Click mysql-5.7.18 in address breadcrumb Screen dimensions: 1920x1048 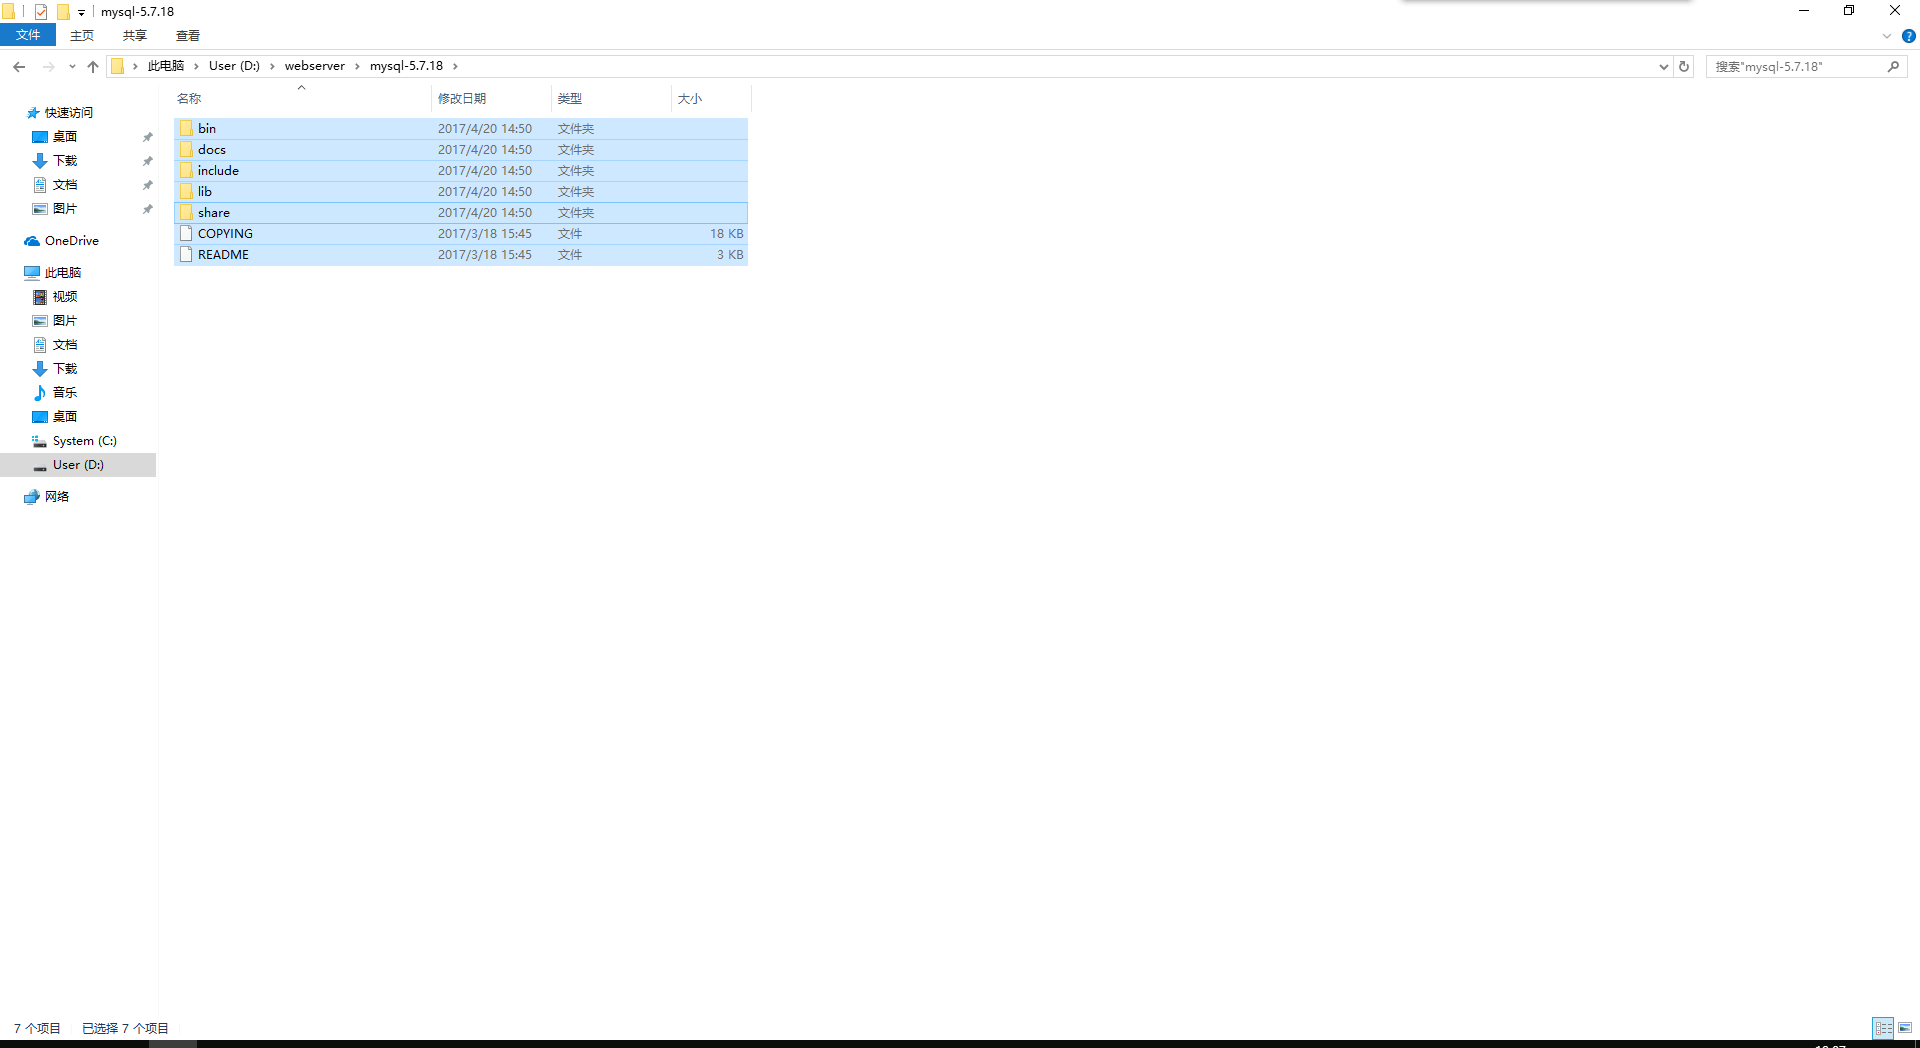[406, 66]
